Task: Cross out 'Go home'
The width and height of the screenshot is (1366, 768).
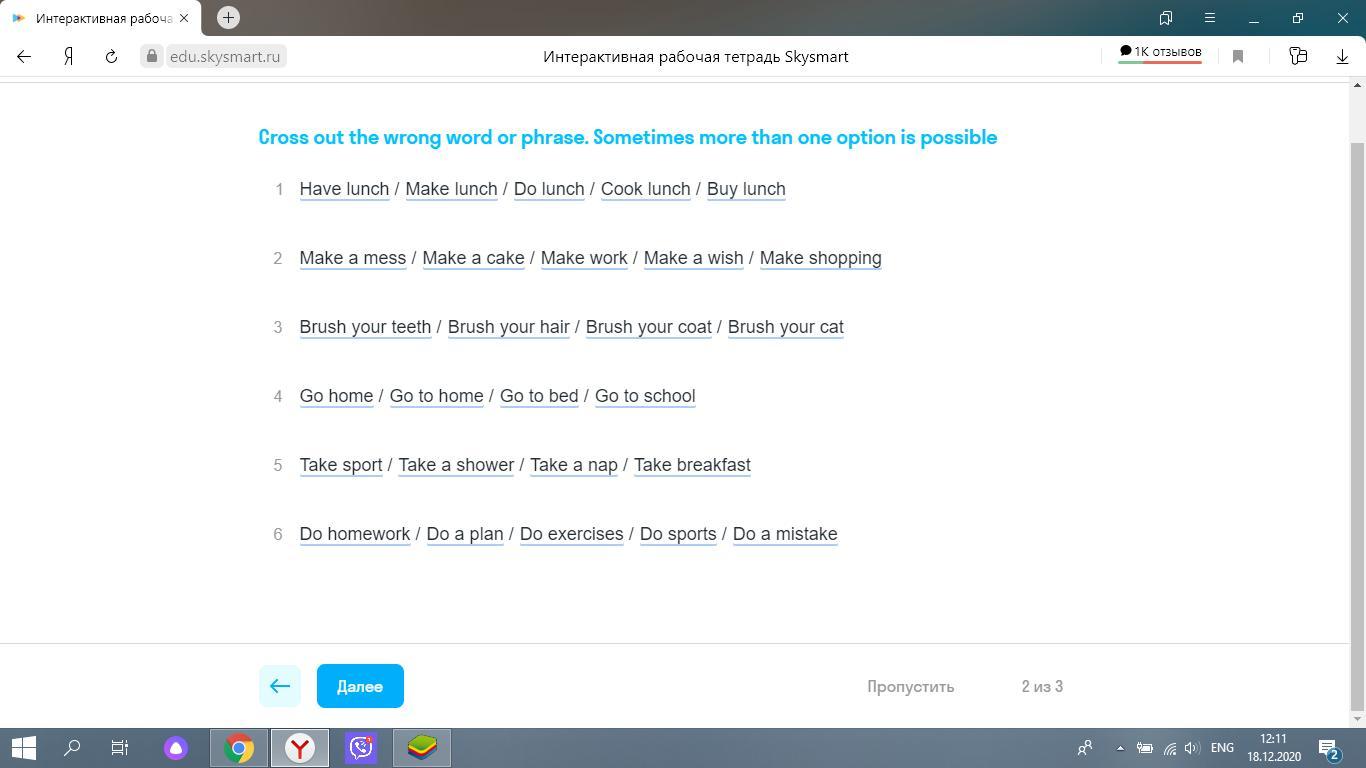Action: tap(336, 396)
